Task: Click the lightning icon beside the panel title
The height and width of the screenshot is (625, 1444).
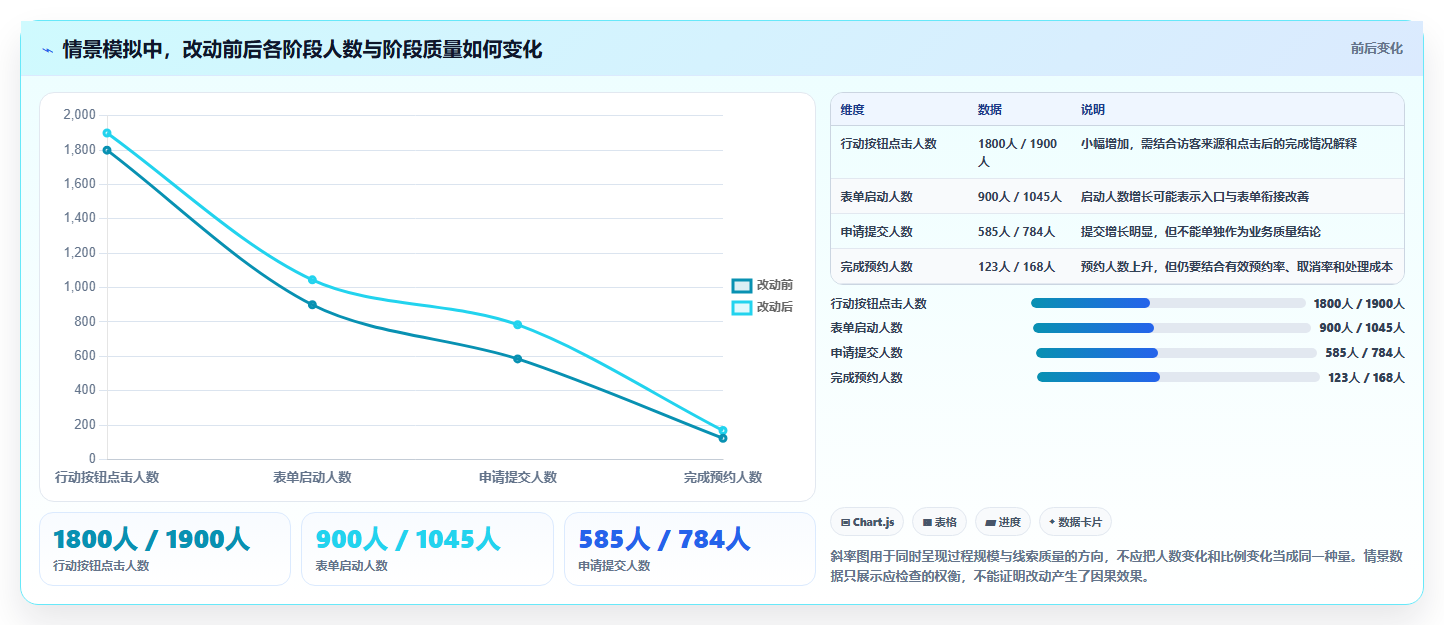Action: (48, 50)
